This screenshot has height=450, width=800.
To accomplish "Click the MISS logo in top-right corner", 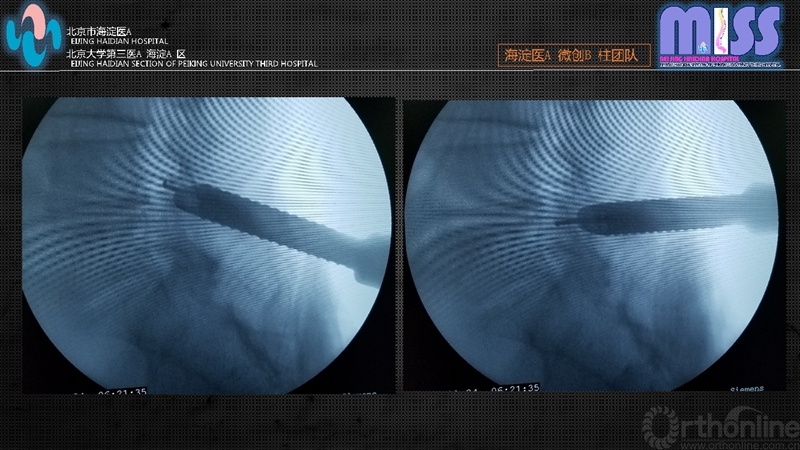I will [x=720, y=32].
